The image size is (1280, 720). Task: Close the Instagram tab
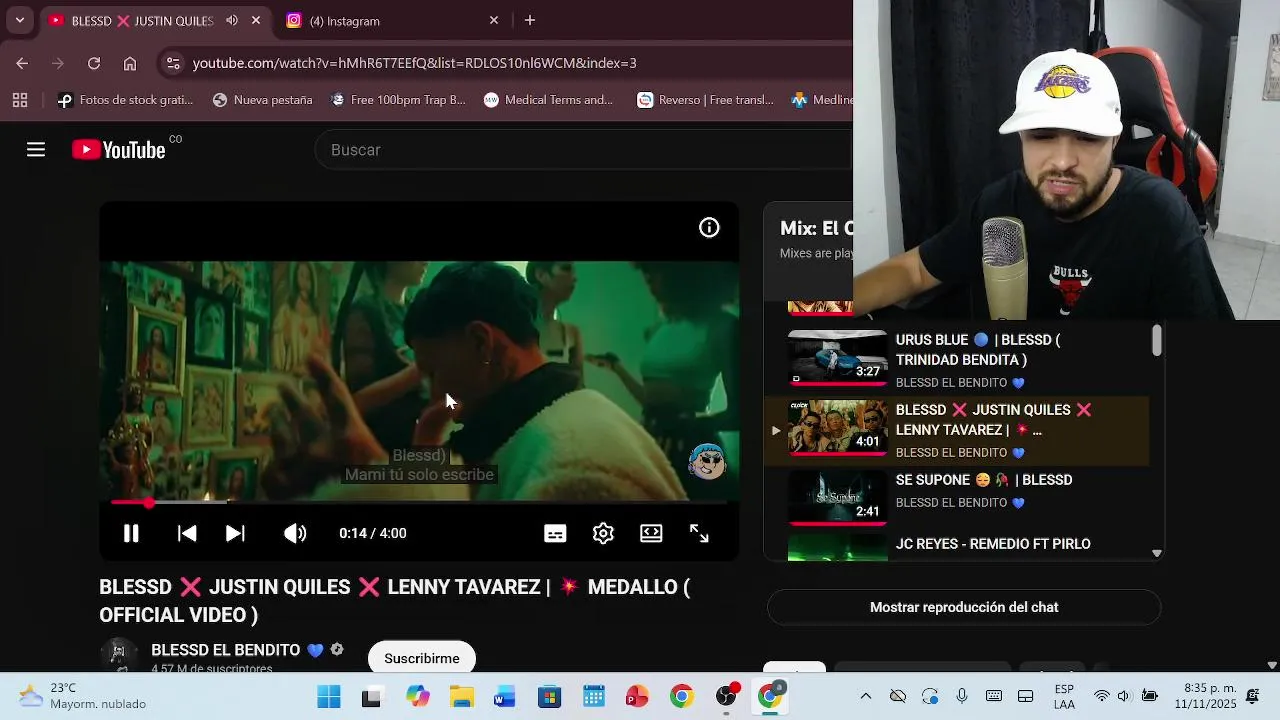(x=494, y=20)
